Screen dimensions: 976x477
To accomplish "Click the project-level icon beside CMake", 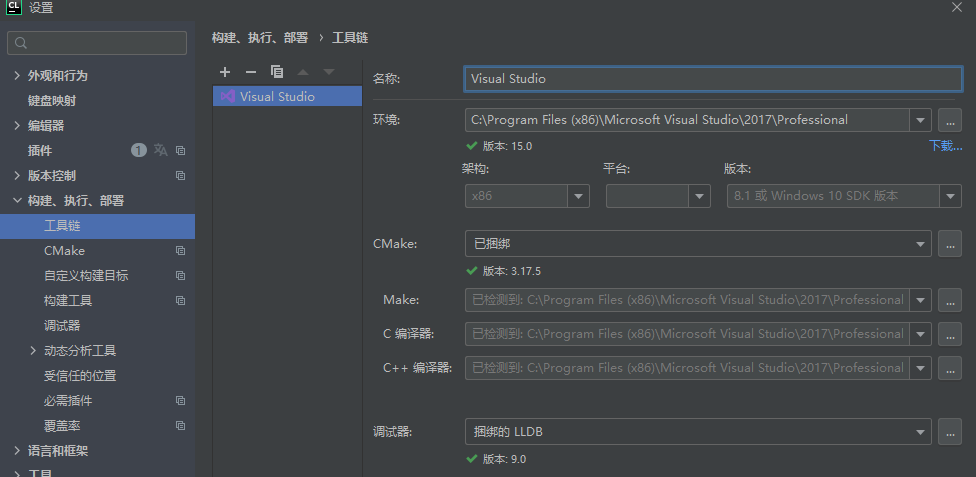I will point(181,250).
